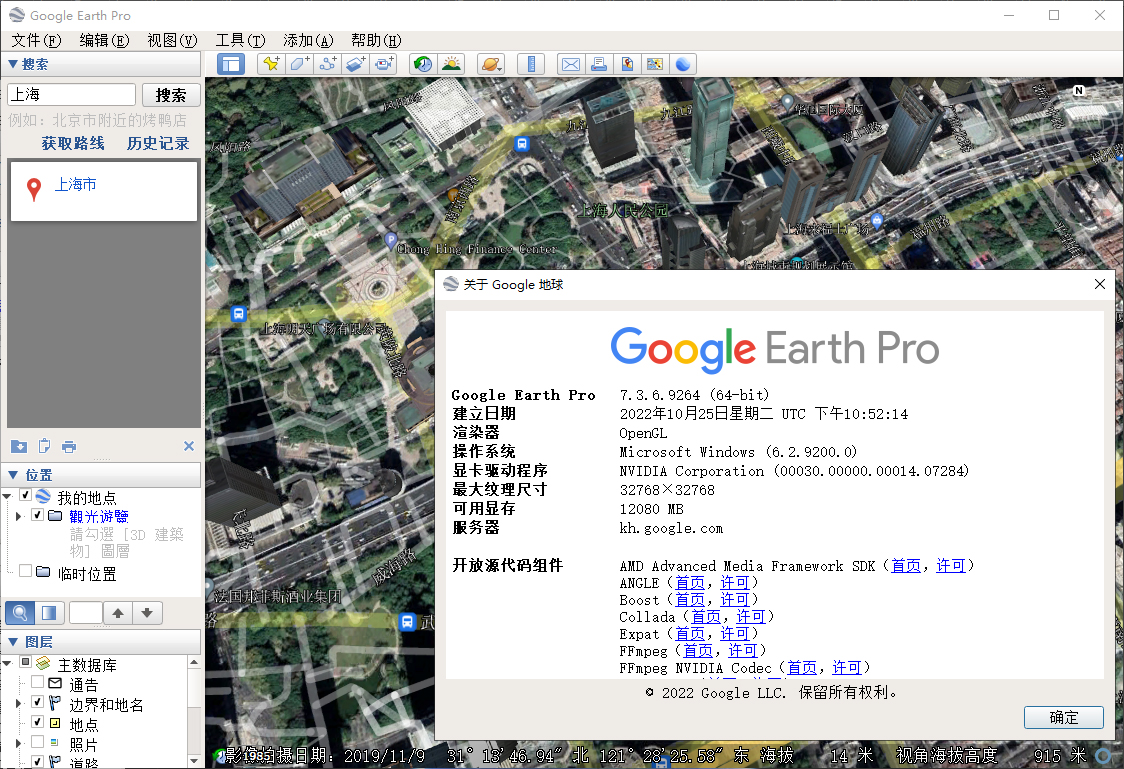Enable the 临时位置 folder checkbox

(x=25, y=572)
